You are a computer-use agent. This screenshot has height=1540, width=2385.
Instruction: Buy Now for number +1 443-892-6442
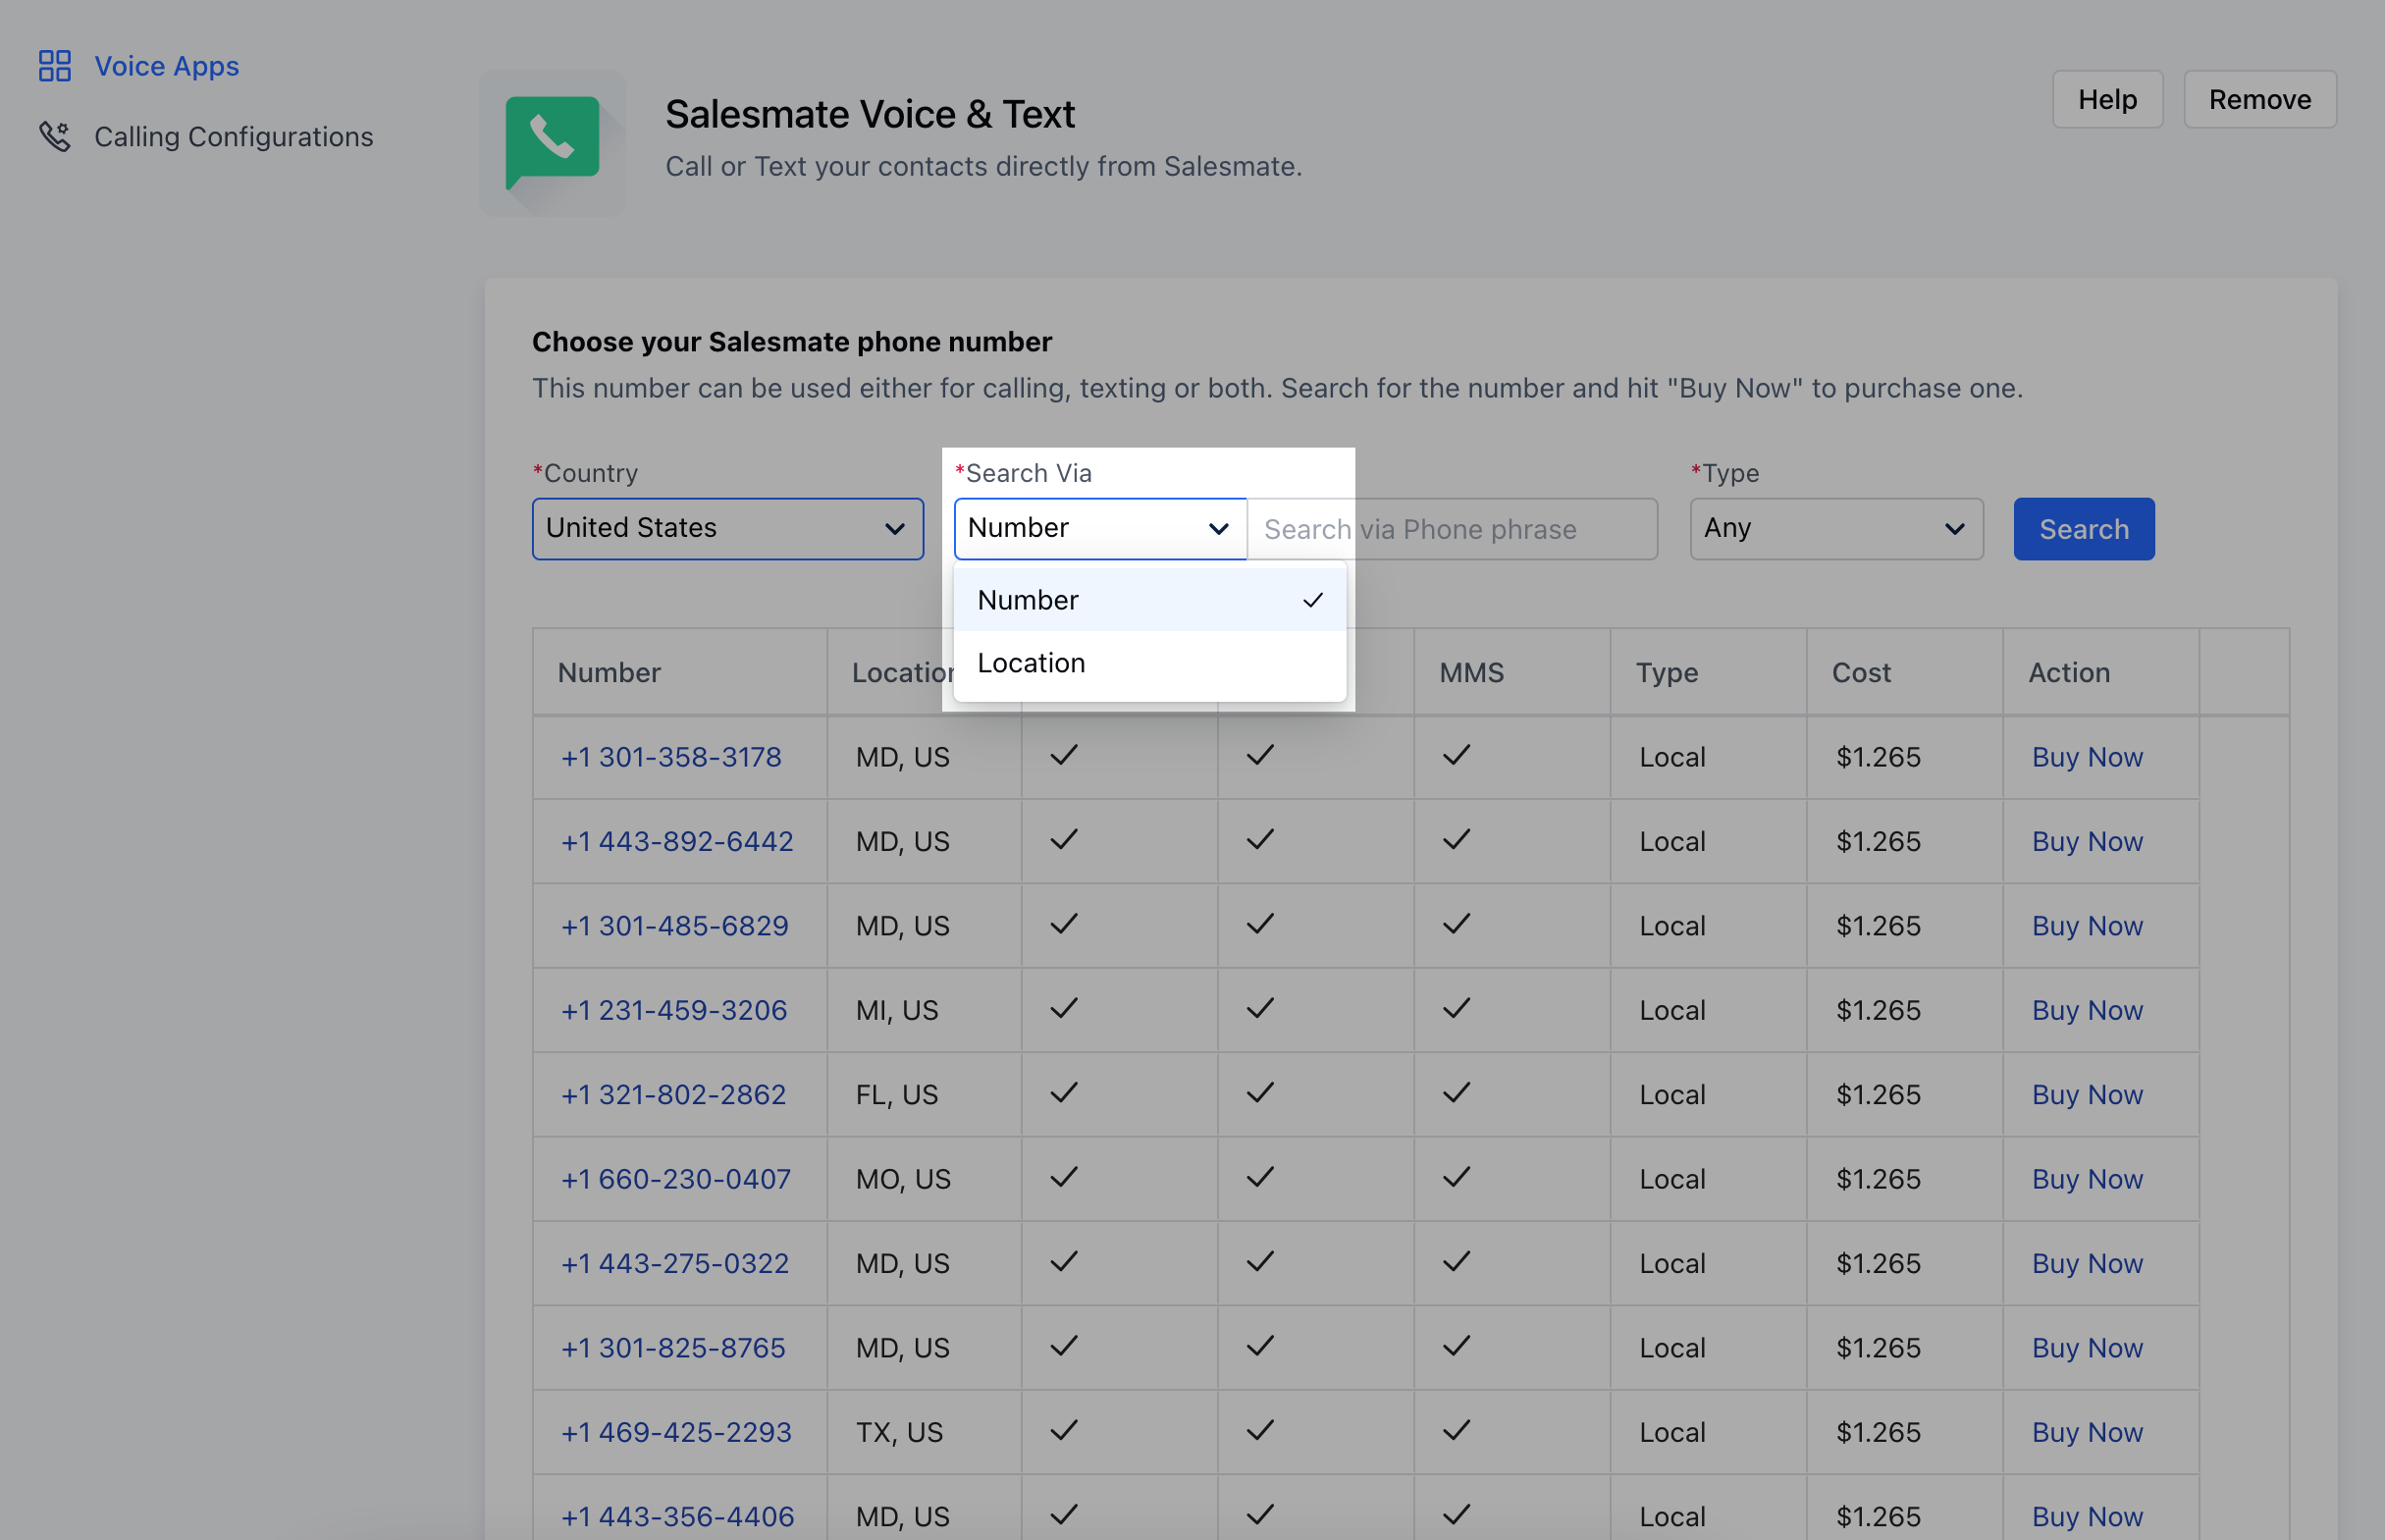point(2086,841)
